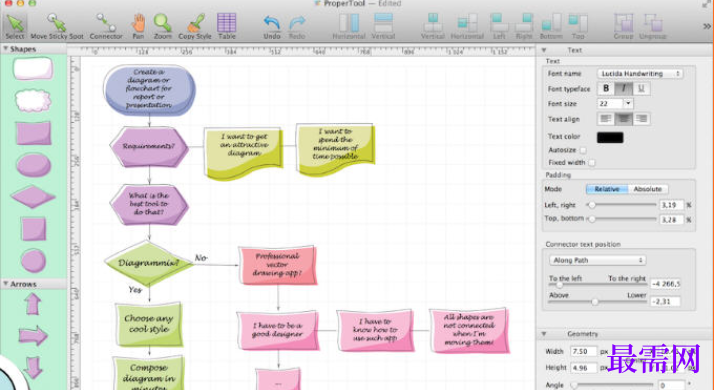Switch padding mode to Relative
The width and height of the screenshot is (719, 390).
[x=607, y=189]
